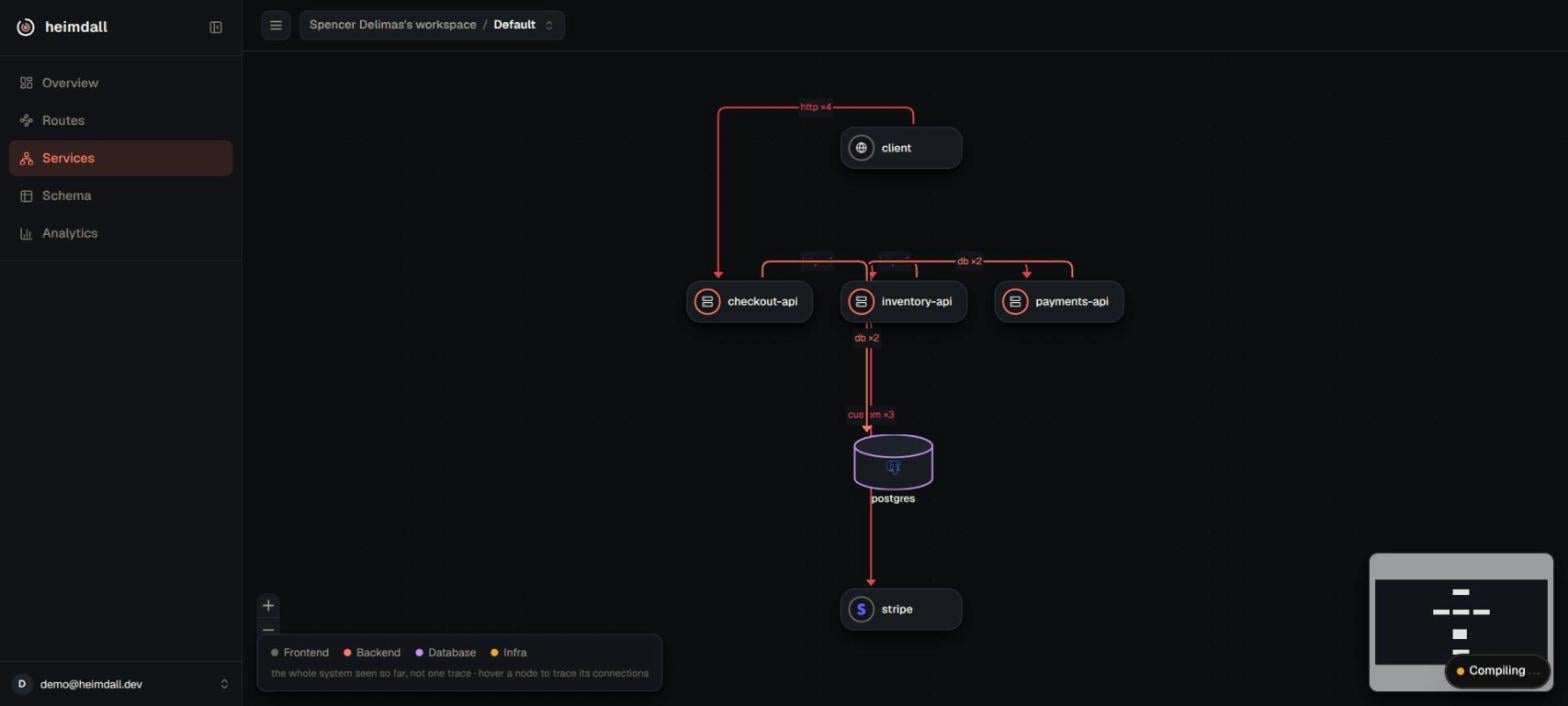Open the demo@heimdall.dev account menu

[121, 684]
